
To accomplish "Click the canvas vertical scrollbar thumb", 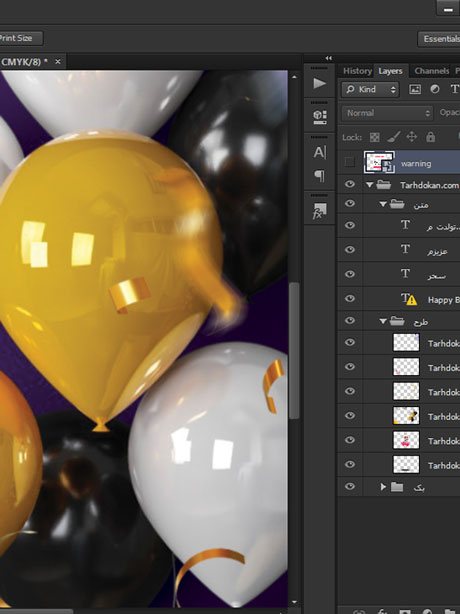I will 294,350.
